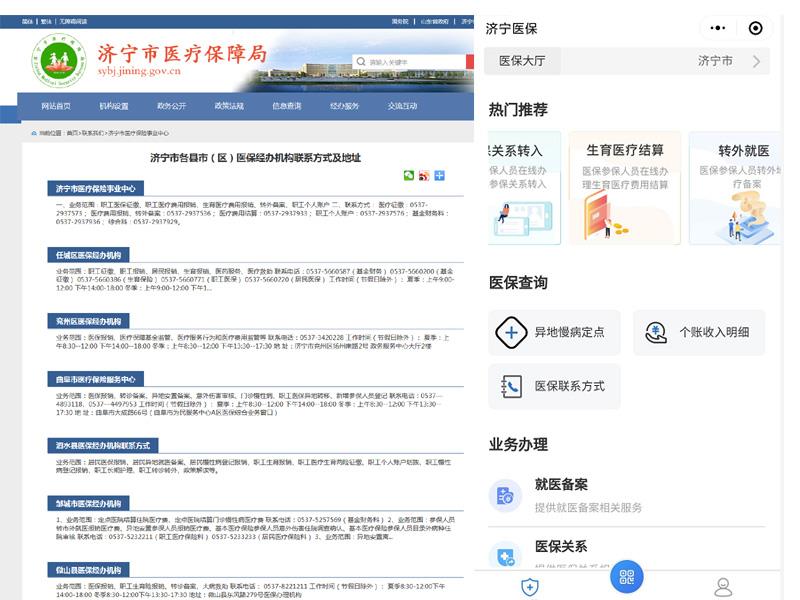Click the 曲阜市医疗保险服务中心 section header
800x600 pixels.
click(95, 379)
